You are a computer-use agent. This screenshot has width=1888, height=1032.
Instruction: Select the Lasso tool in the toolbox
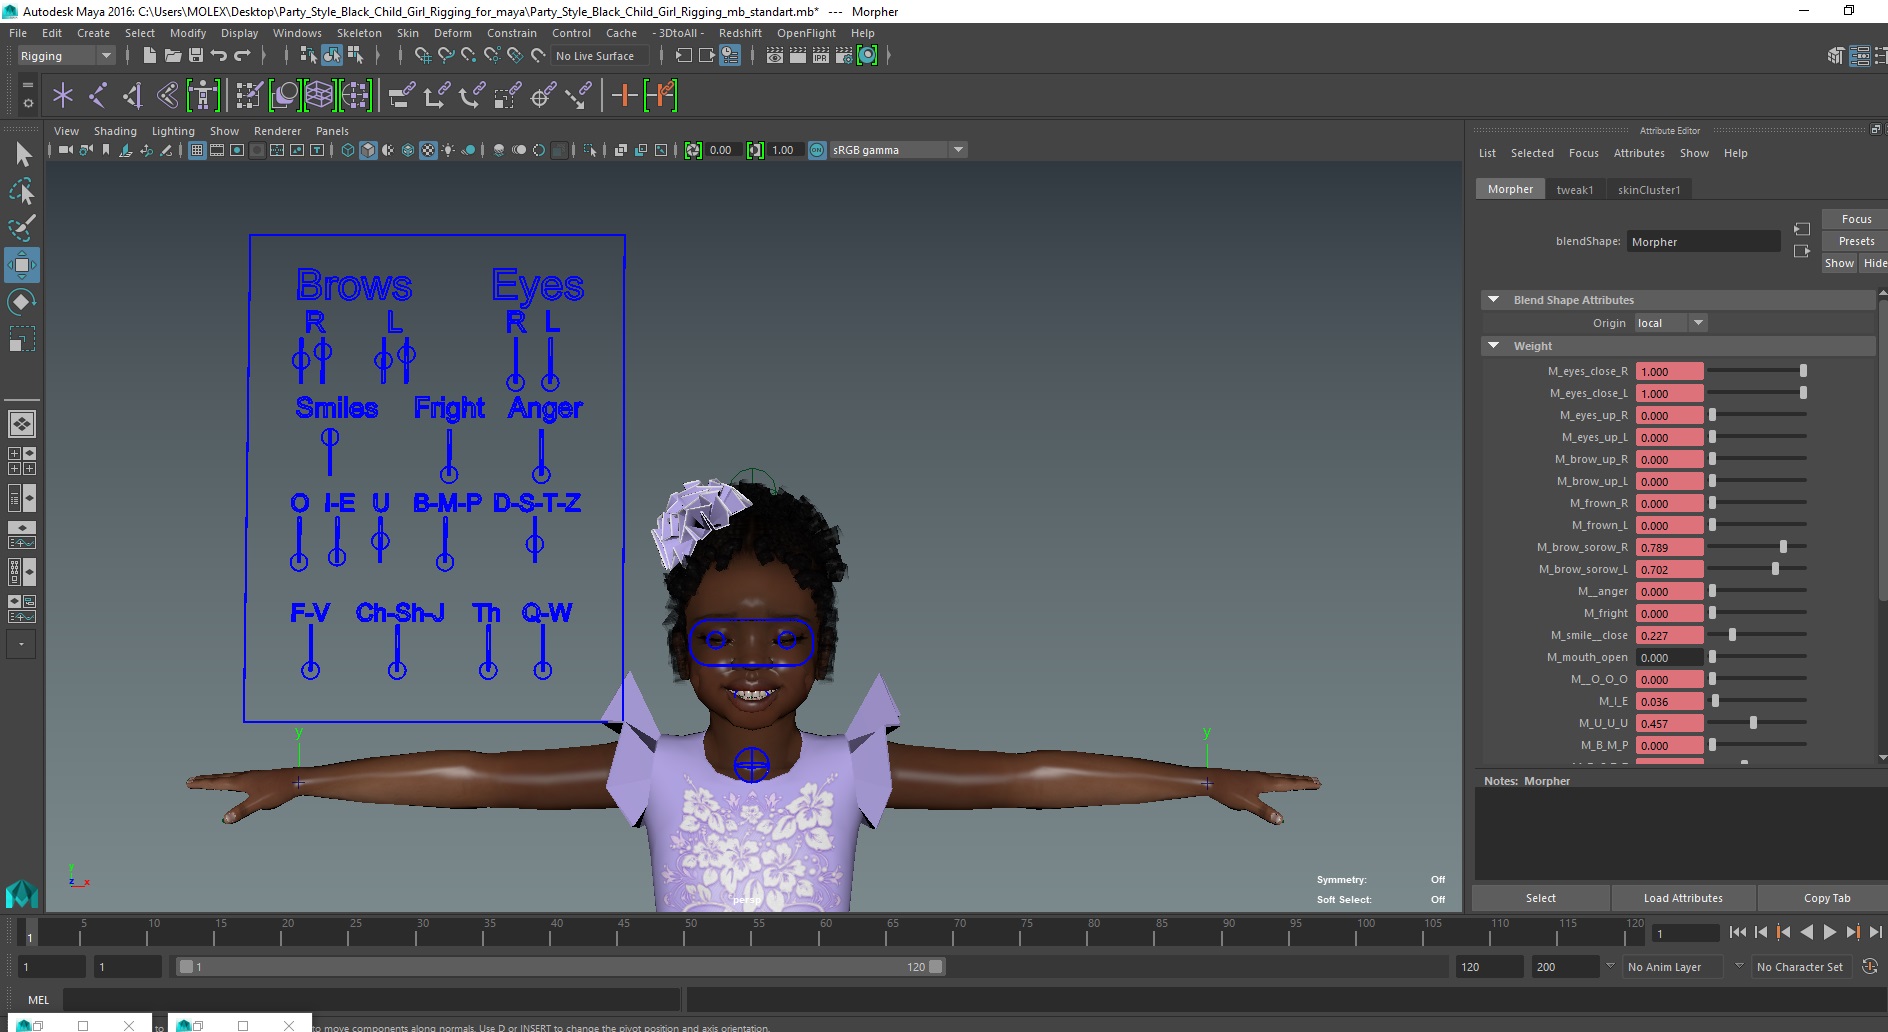[22, 191]
